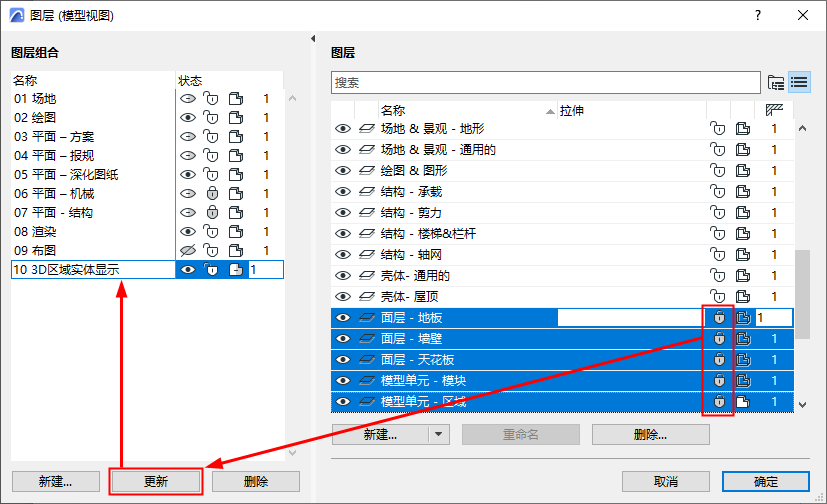827x504 pixels.
Task: Toggle visibility eye of 模型单元 - 模块
Action: pos(343,381)
